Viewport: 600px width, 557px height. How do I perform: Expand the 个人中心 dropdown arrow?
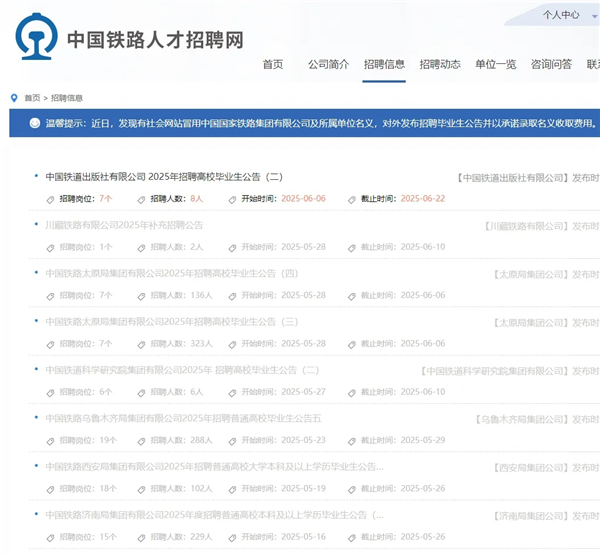click(594, 16)
